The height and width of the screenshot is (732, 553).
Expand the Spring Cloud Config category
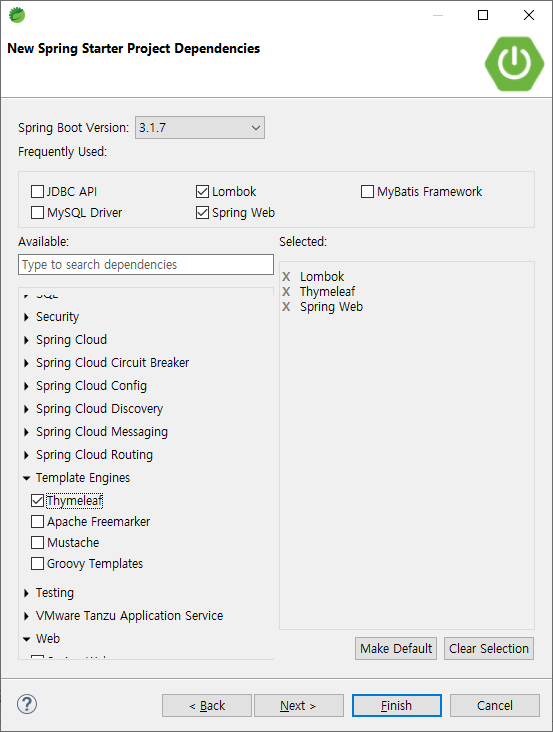(x=26, y=386)
